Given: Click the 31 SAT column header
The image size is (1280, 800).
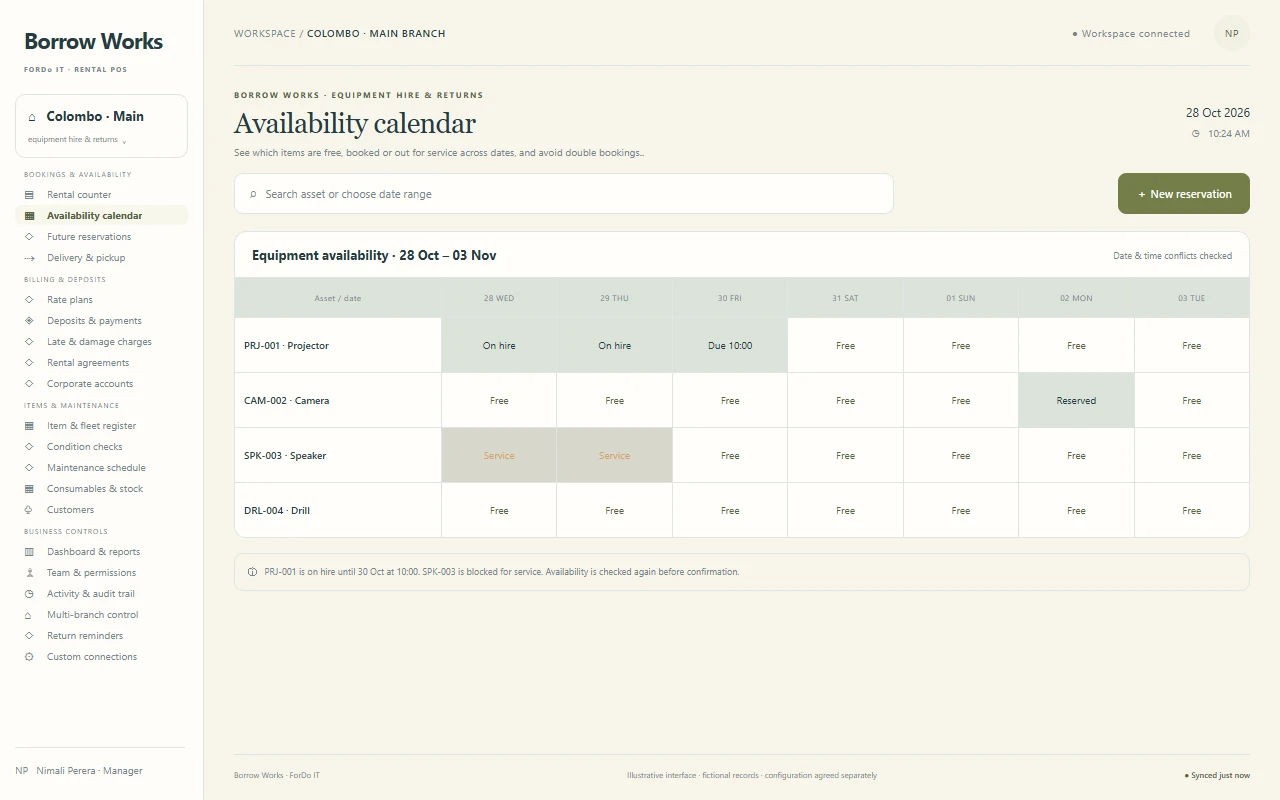Looking at the screenshot, I should click(845, 298).
